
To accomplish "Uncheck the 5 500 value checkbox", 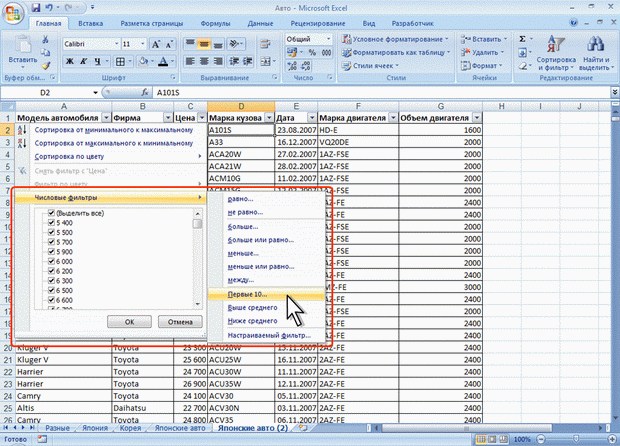I will click(x=51, y=232).
